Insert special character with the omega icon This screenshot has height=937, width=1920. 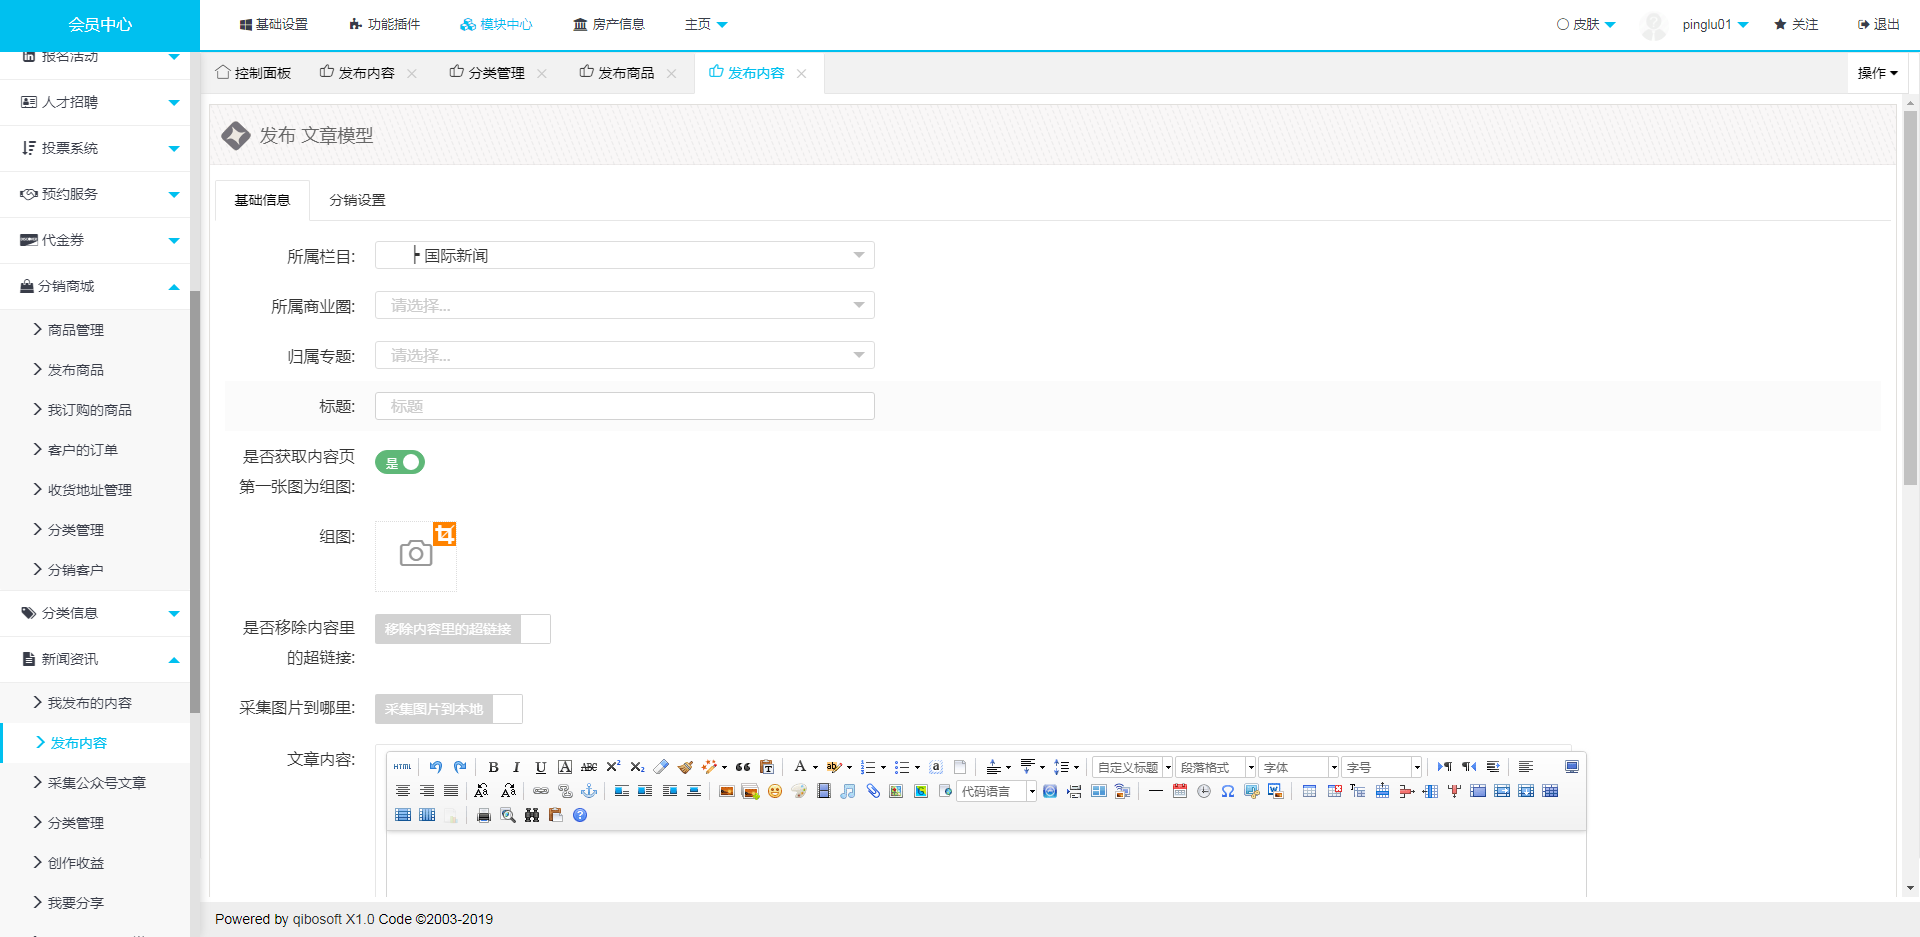pos(1228,791)
